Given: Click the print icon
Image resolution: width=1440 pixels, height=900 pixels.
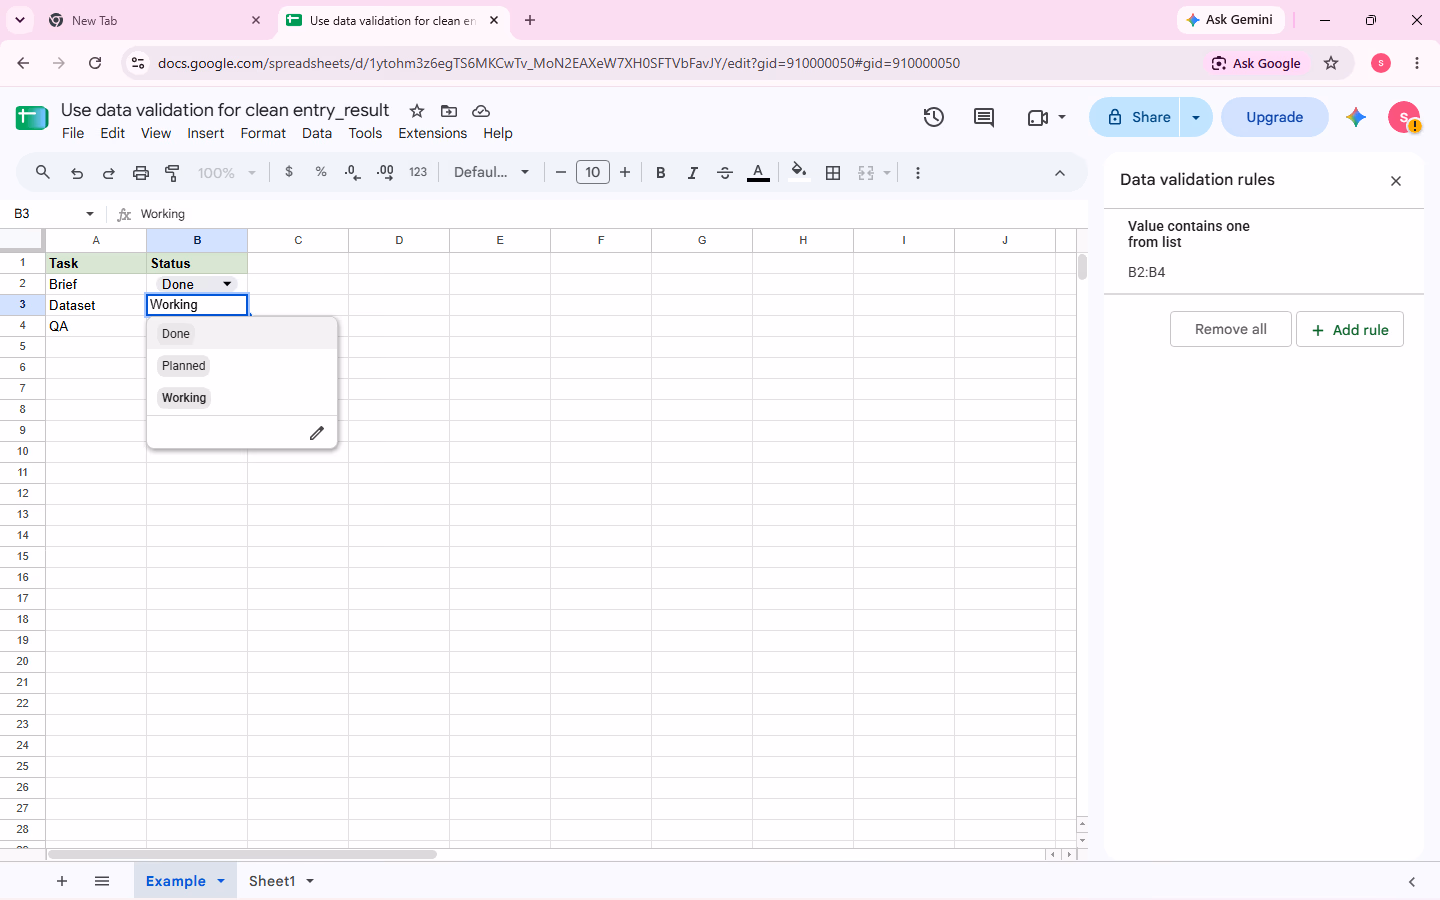Looking at the screenshot, I should tap(141, 173).
